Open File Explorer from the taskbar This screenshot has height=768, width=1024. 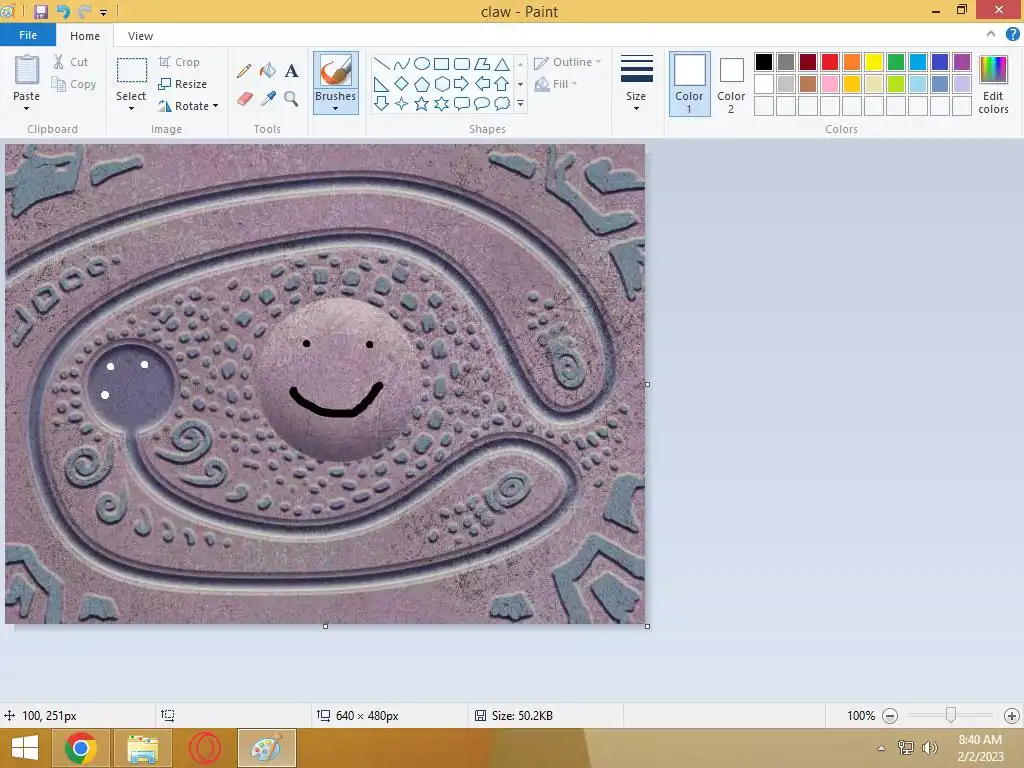coord(143,748)
